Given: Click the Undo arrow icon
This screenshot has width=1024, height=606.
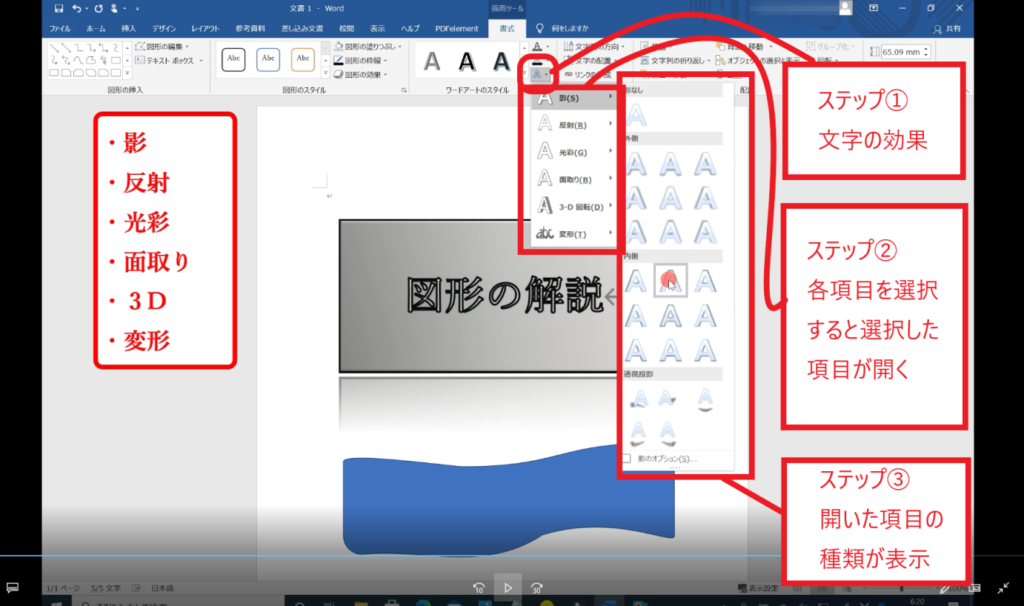Looking at the screenshot, I should (77, 8).
